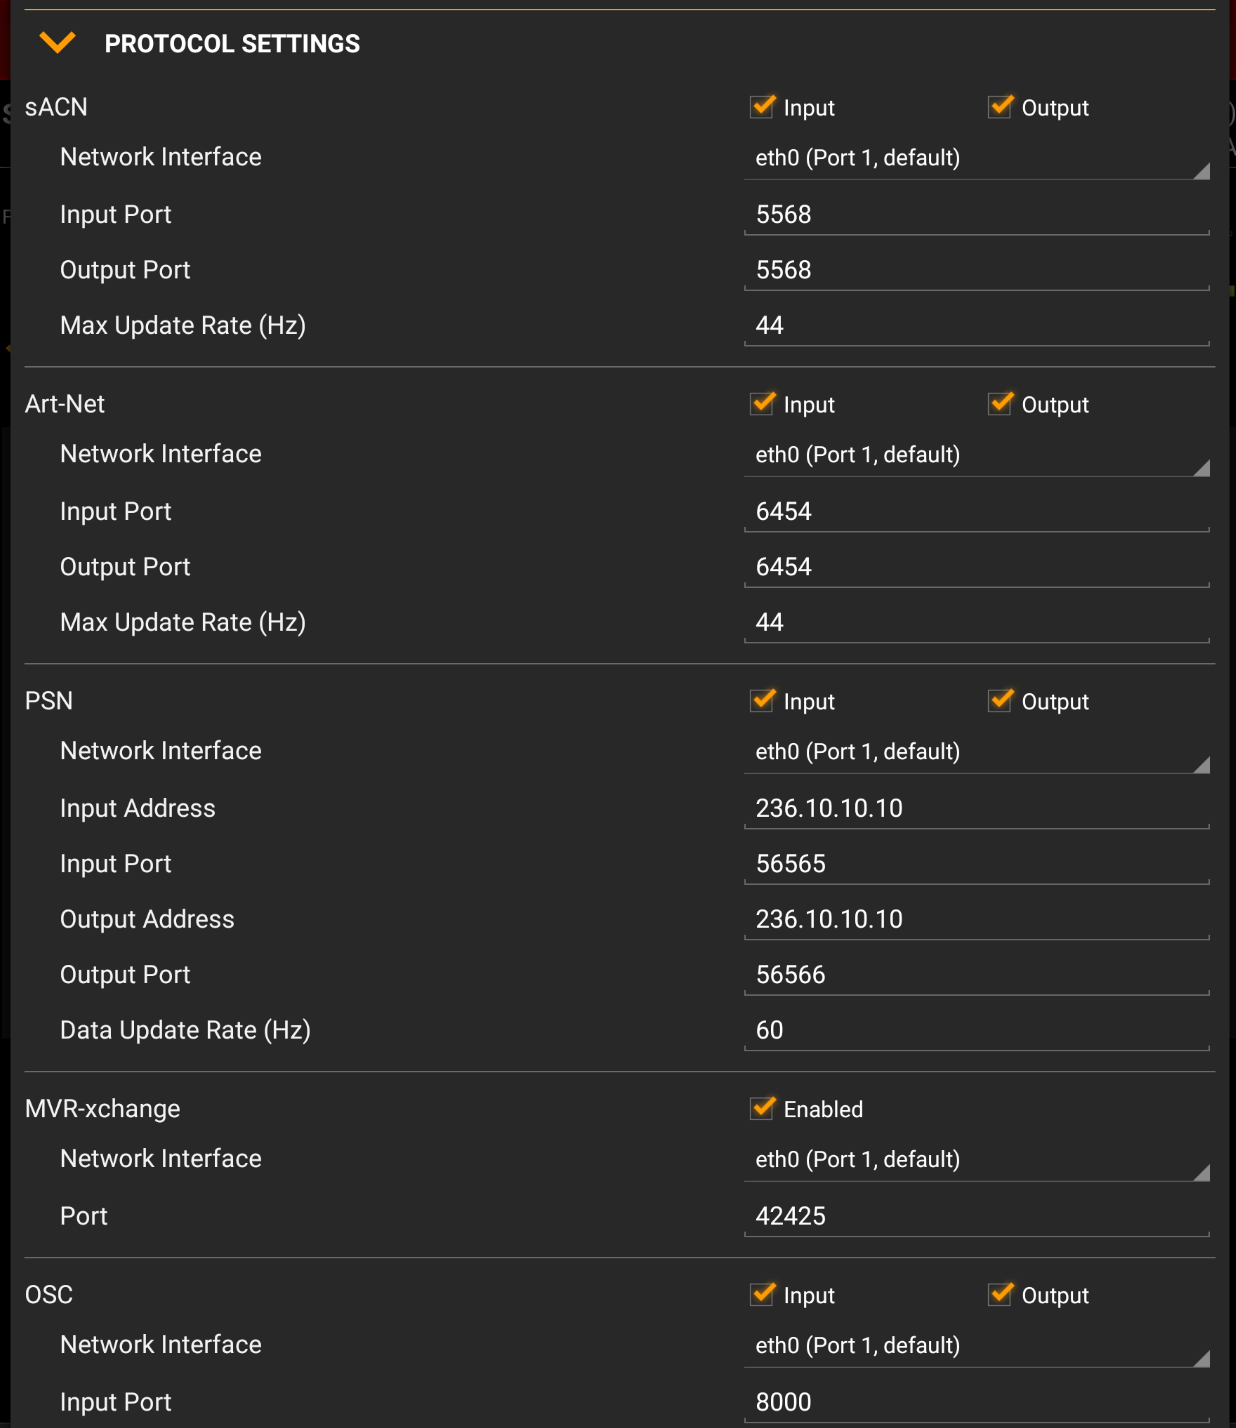The height and width of the screenshot is (1428, 1236).
Task: Toggle OSC Input checkbox
Action: coord(762,1295)
